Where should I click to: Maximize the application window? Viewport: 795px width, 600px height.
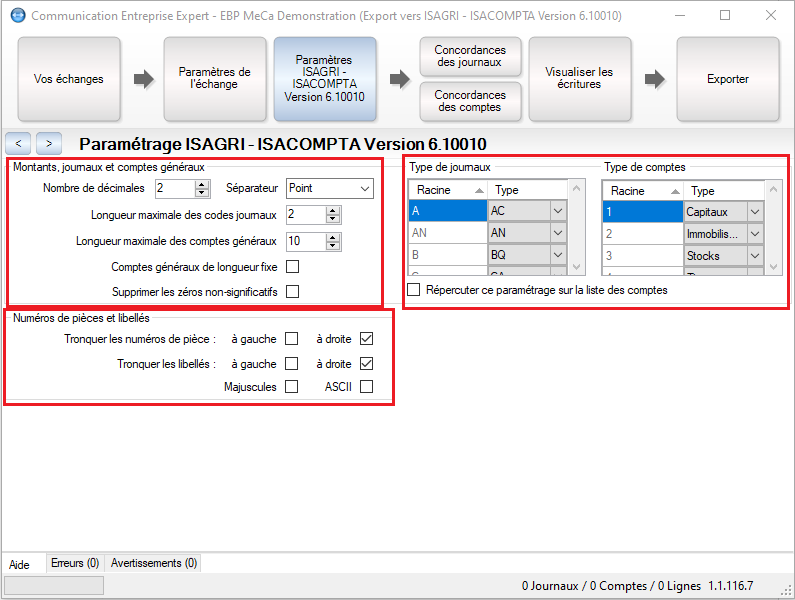click(x=725, y=15)
